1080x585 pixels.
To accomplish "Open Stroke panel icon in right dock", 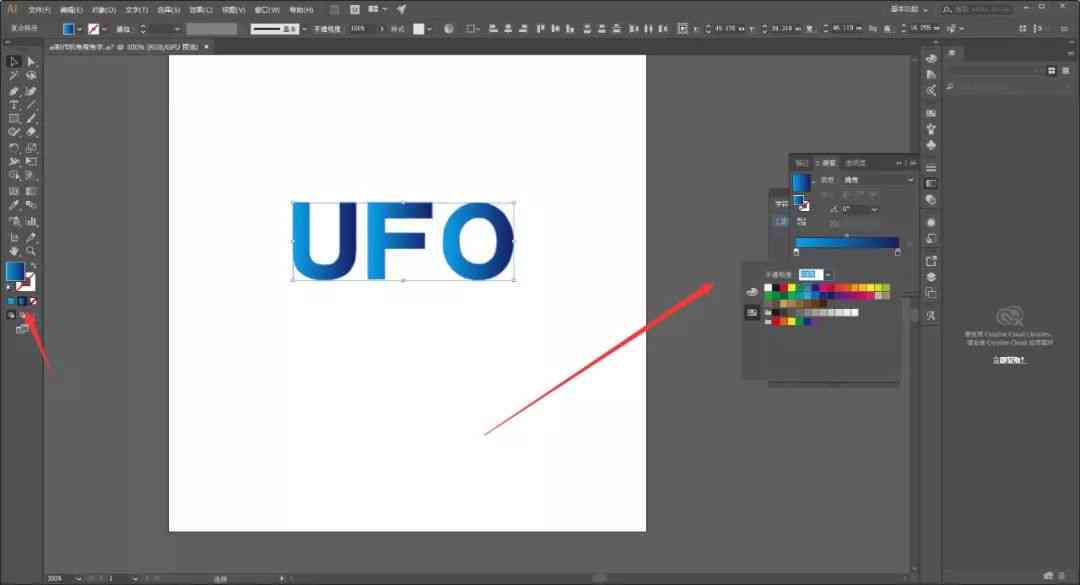I will point(931,167).
